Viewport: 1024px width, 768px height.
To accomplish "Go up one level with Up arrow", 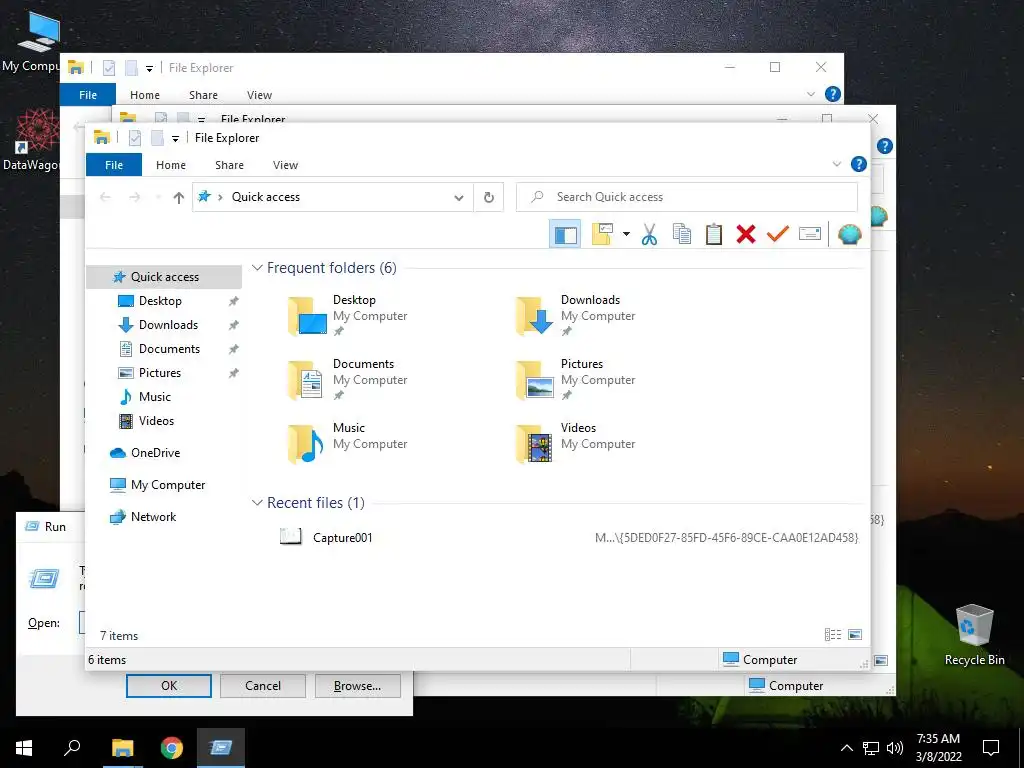I will point(178,197).
